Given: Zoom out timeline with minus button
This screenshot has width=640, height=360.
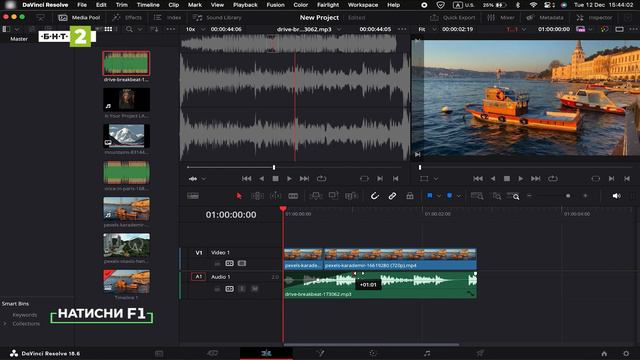Looking at the screenshot, I should [529, 196].
